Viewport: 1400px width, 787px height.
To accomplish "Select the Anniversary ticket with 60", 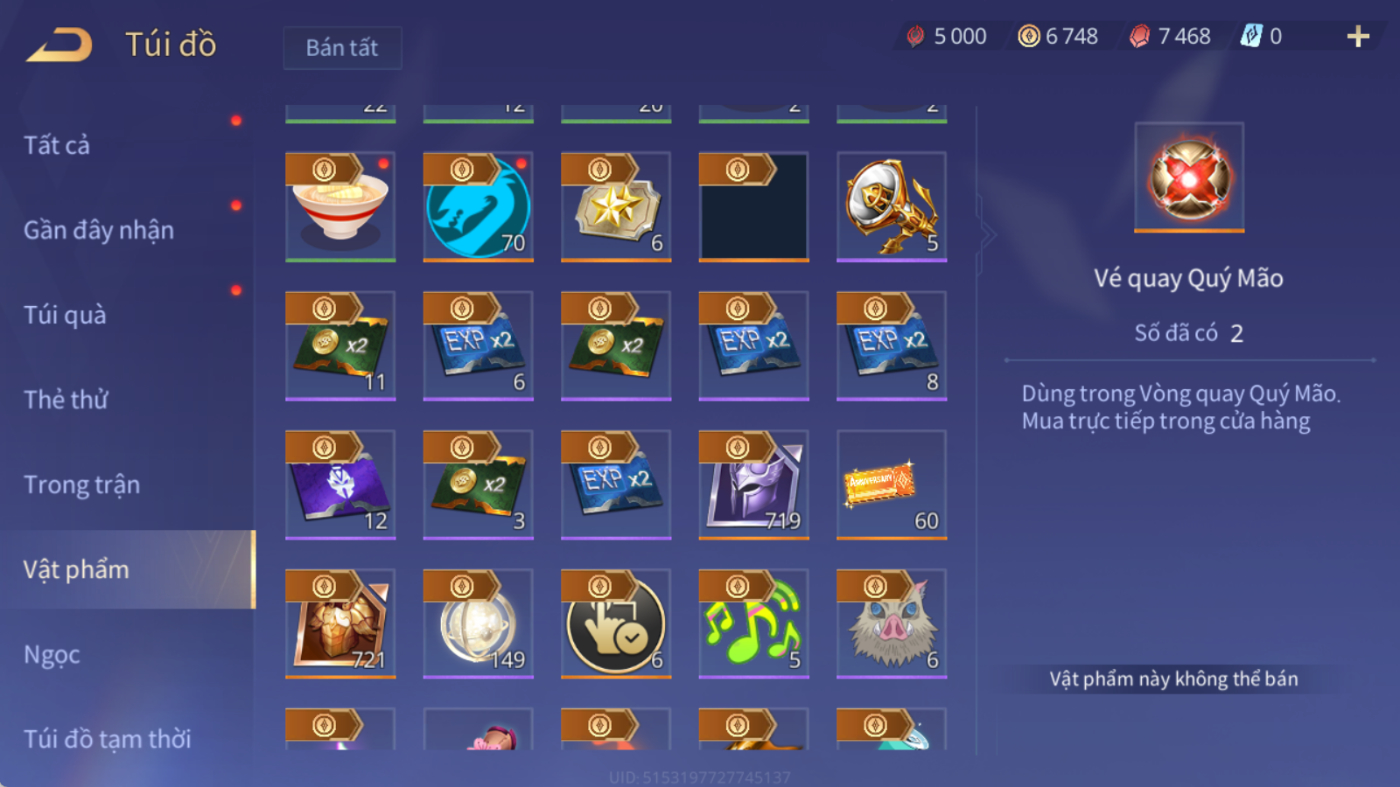I will (x=892, y=485).
